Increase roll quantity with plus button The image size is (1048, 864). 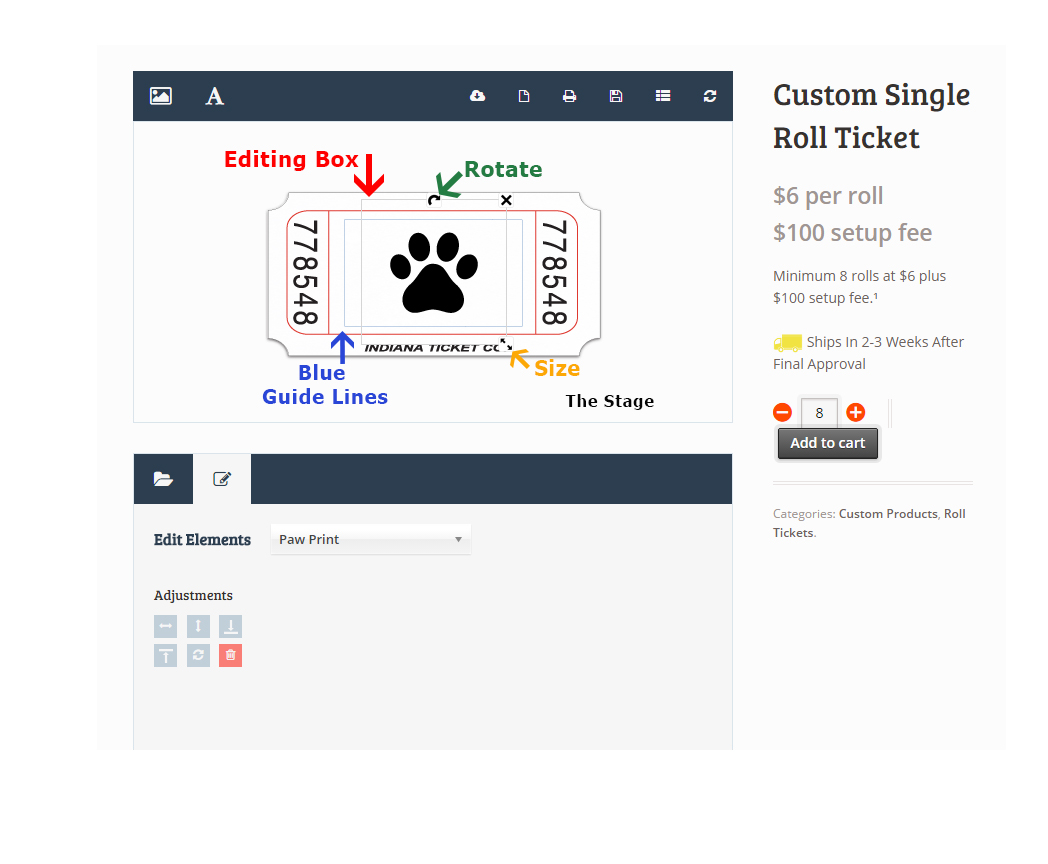point(856,412)
